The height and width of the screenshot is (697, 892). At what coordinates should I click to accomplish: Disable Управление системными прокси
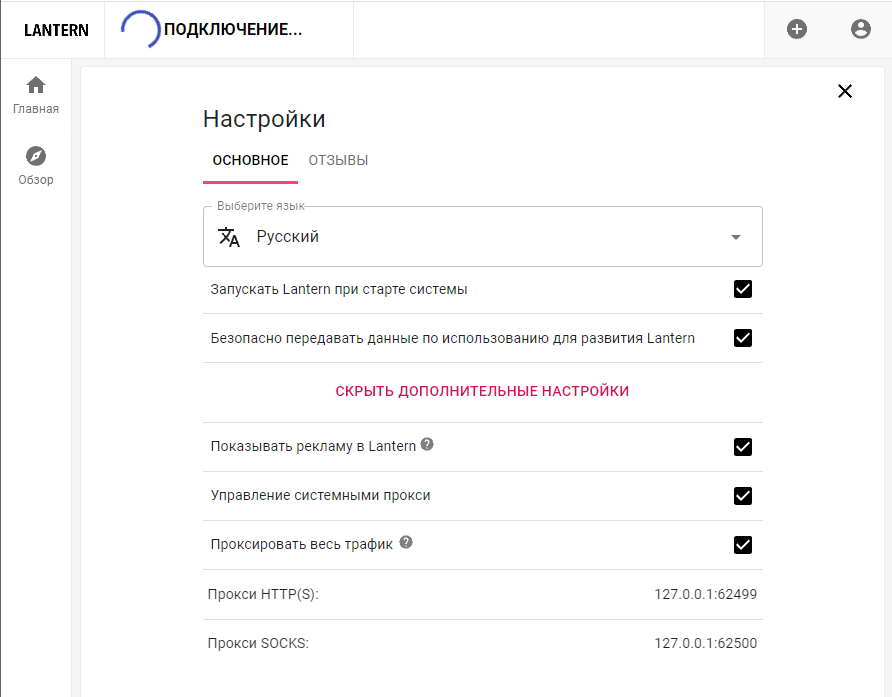743,495
